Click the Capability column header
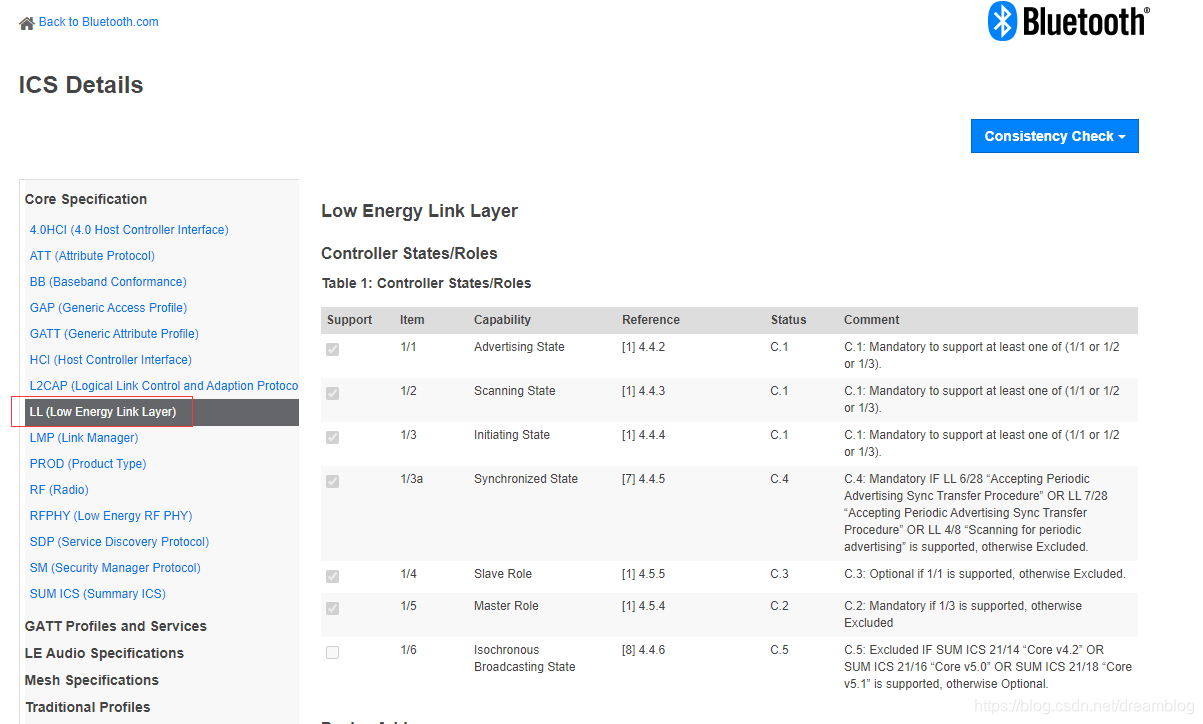 click(502, 320)
